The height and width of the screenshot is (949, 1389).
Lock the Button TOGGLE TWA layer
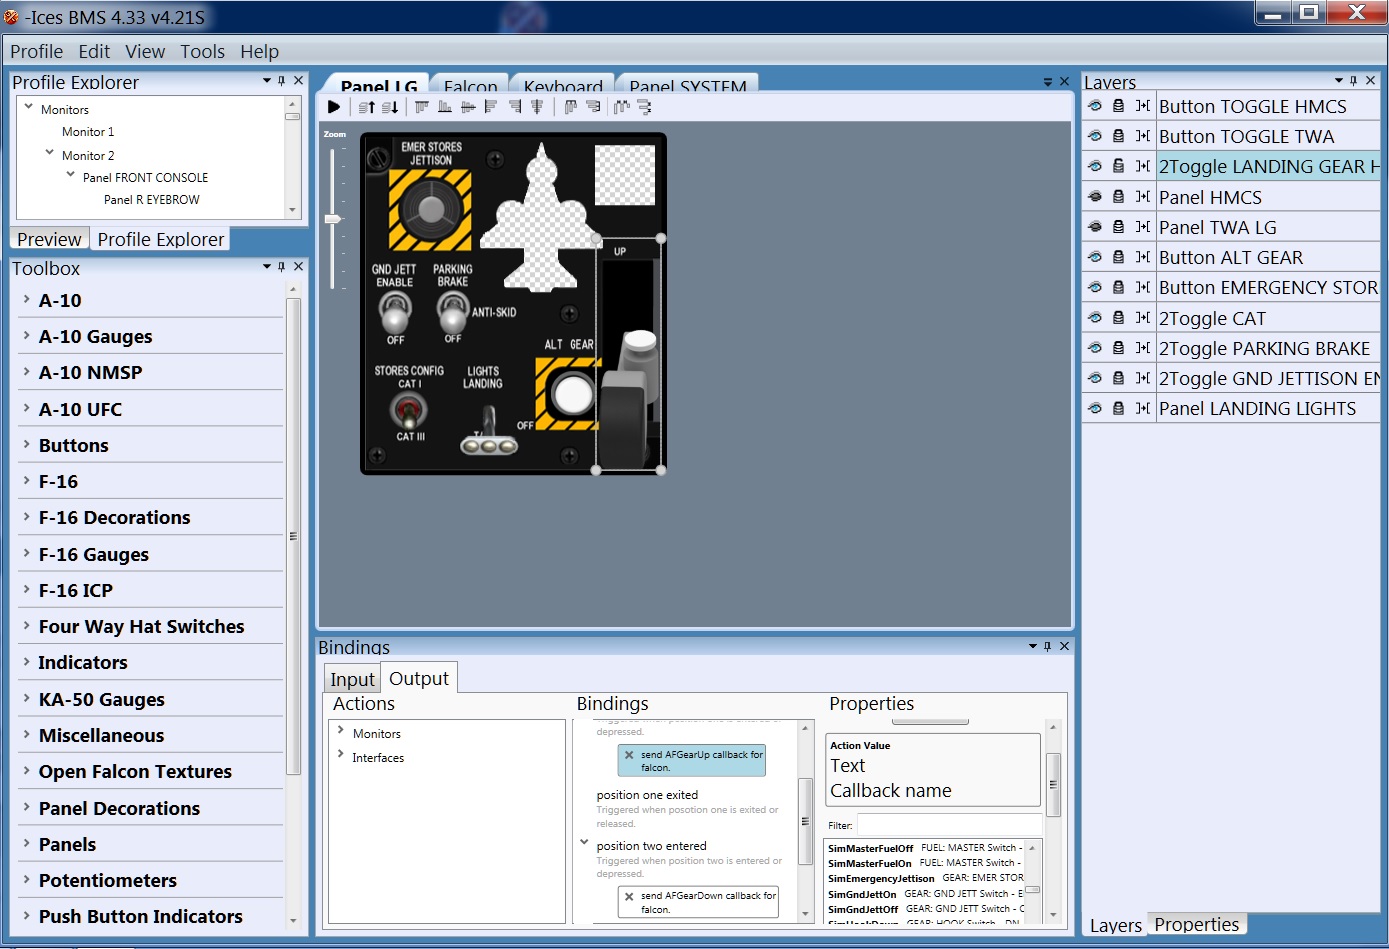click(x=1119, y=136)
